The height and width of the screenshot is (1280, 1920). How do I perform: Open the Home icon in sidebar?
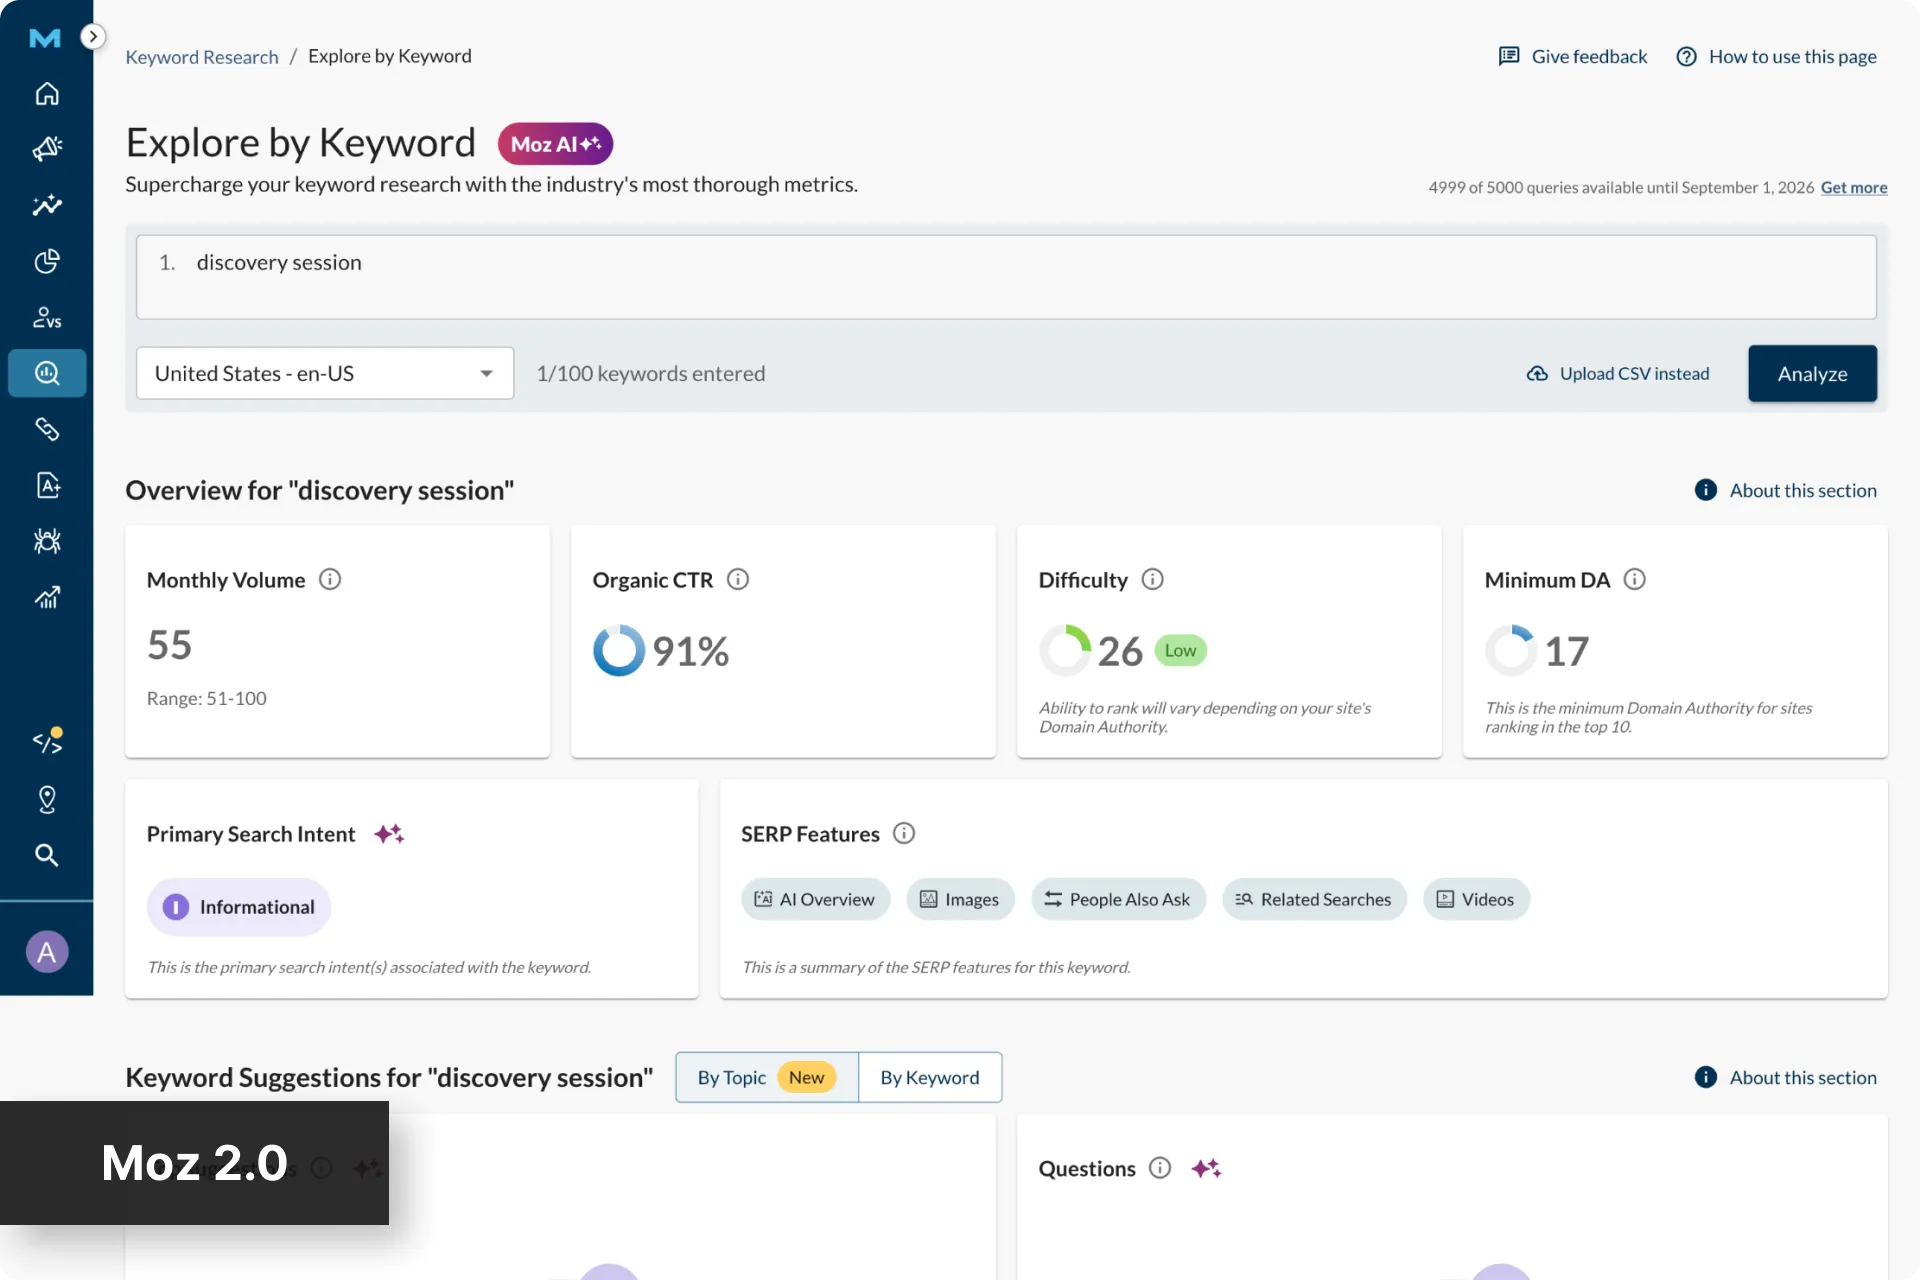(x=47, y=94)
